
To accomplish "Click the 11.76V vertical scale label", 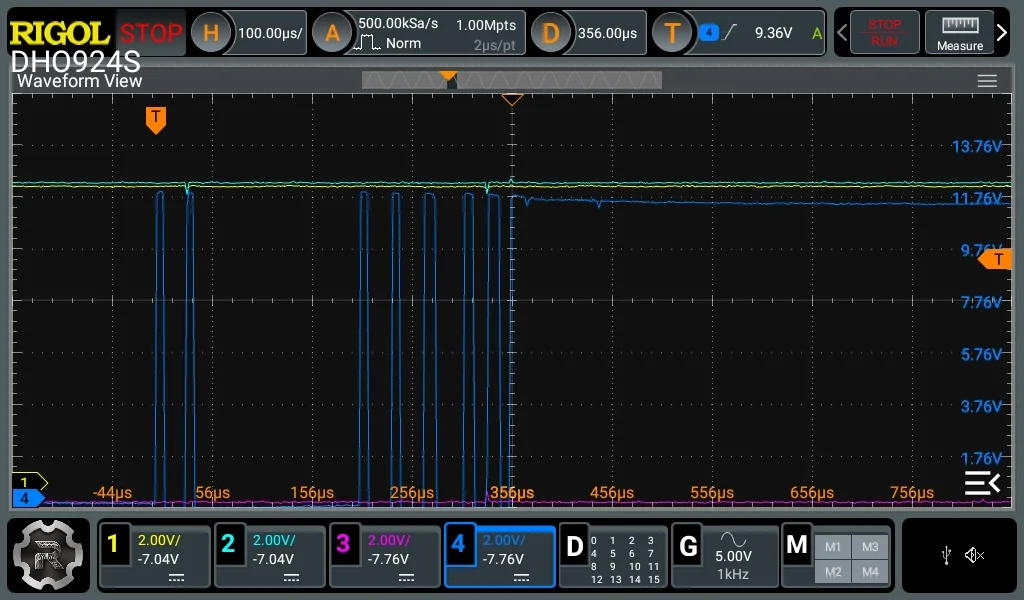I will 976,198.
